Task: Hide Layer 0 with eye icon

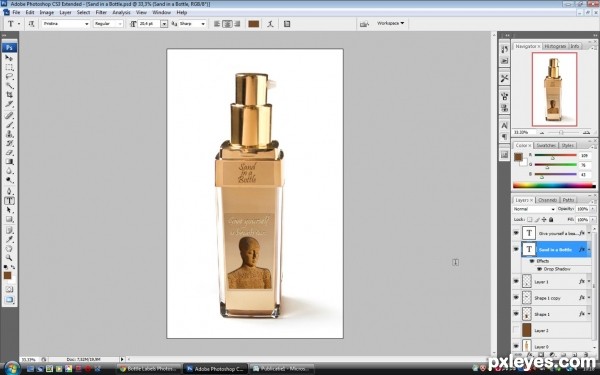Action: (516, 346)
